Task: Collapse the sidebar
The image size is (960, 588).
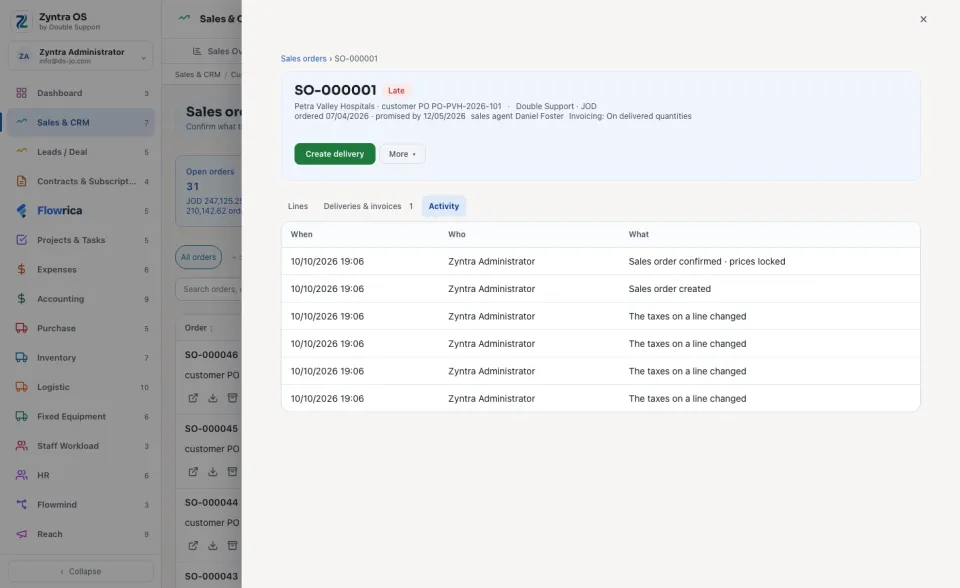Action: (x=81, y=571)
